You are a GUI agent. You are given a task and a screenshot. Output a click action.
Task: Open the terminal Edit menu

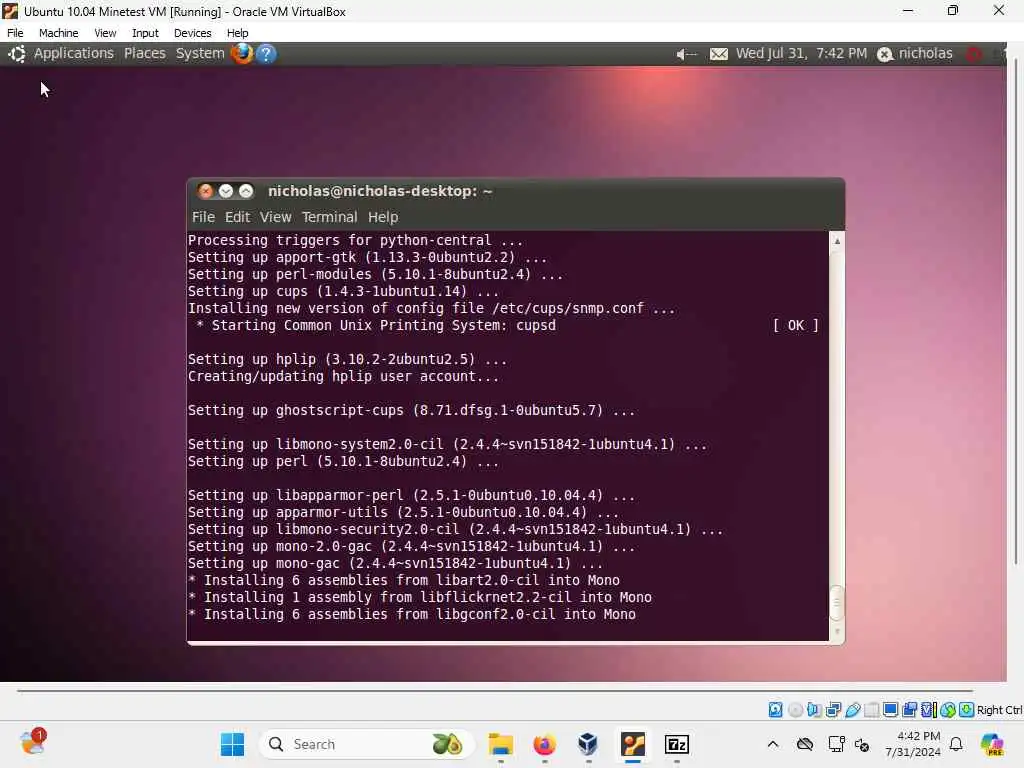click(x=237, y=217)
